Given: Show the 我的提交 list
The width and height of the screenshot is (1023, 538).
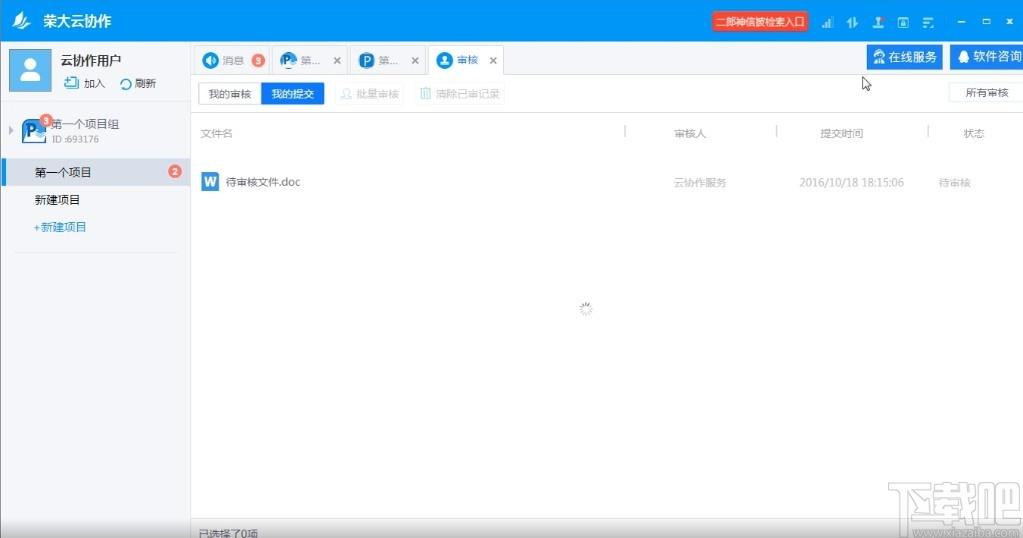Looking at the screenshot, I should tap(292, 94).
